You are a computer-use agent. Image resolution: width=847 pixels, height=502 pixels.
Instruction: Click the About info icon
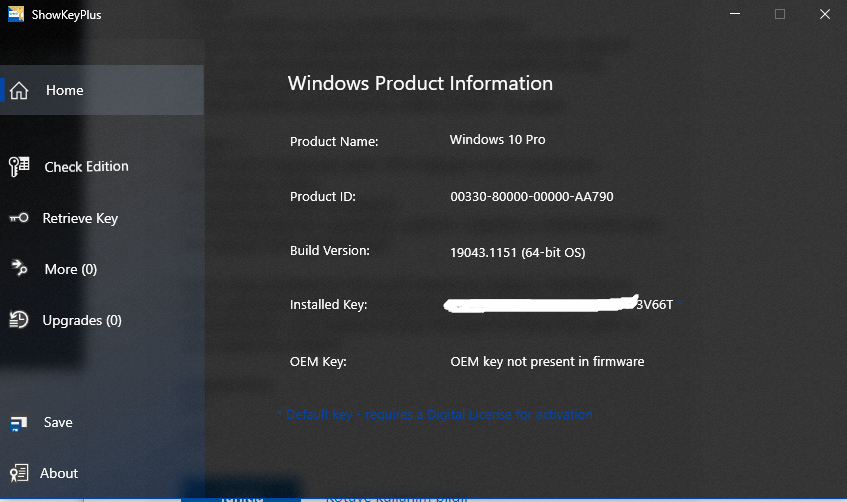click(x=19, y=473)
